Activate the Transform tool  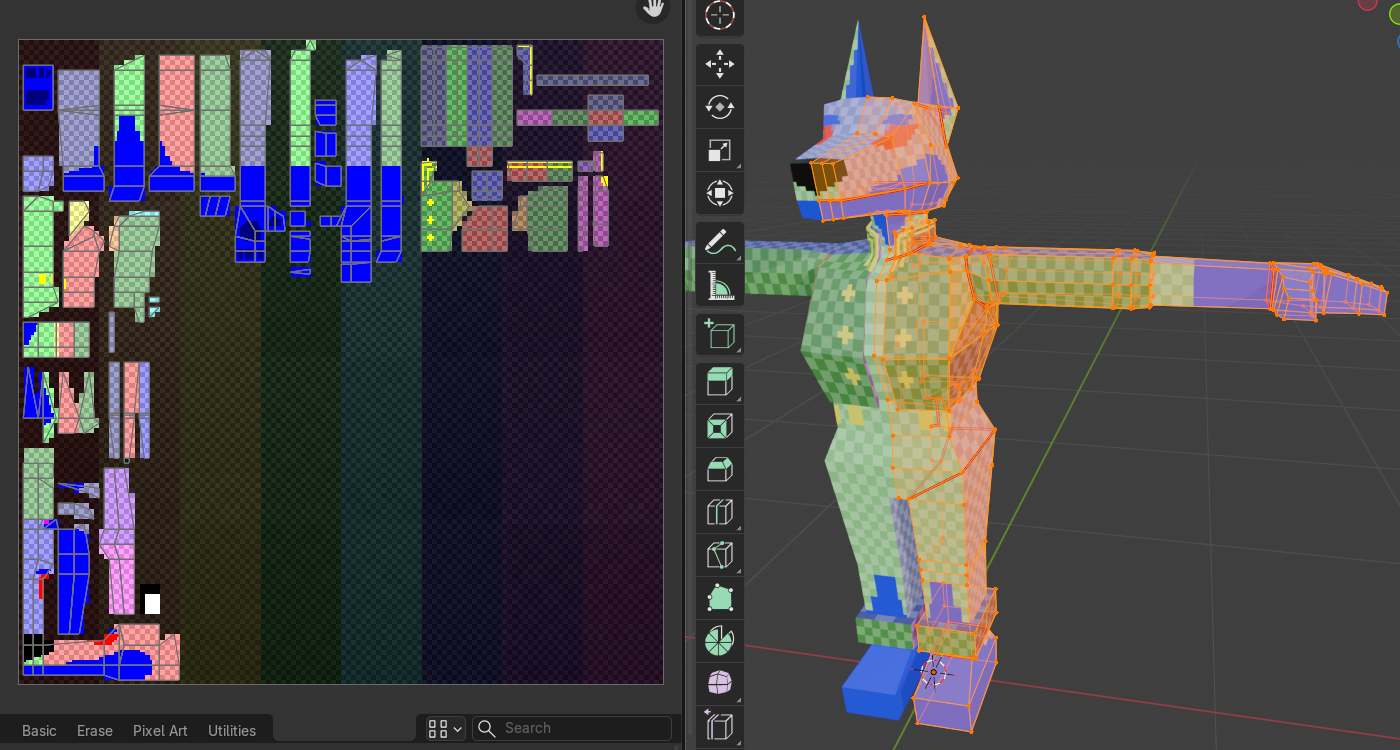(719, 193)
